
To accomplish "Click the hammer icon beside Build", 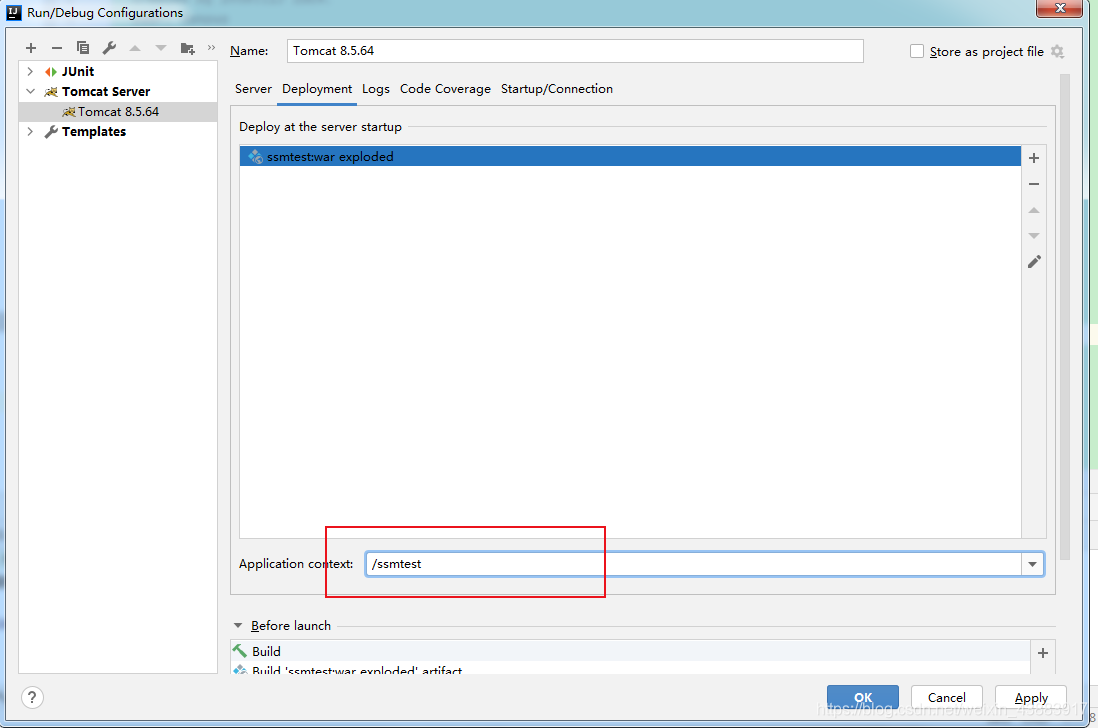I will point(240,651).
